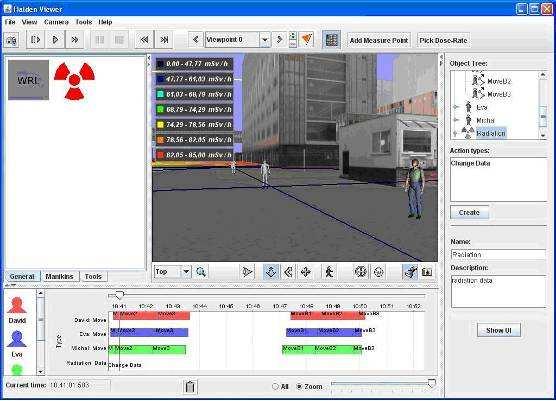Click the red radiation trefoil symbol
This screenshot has width=556, height=401.
74,80
